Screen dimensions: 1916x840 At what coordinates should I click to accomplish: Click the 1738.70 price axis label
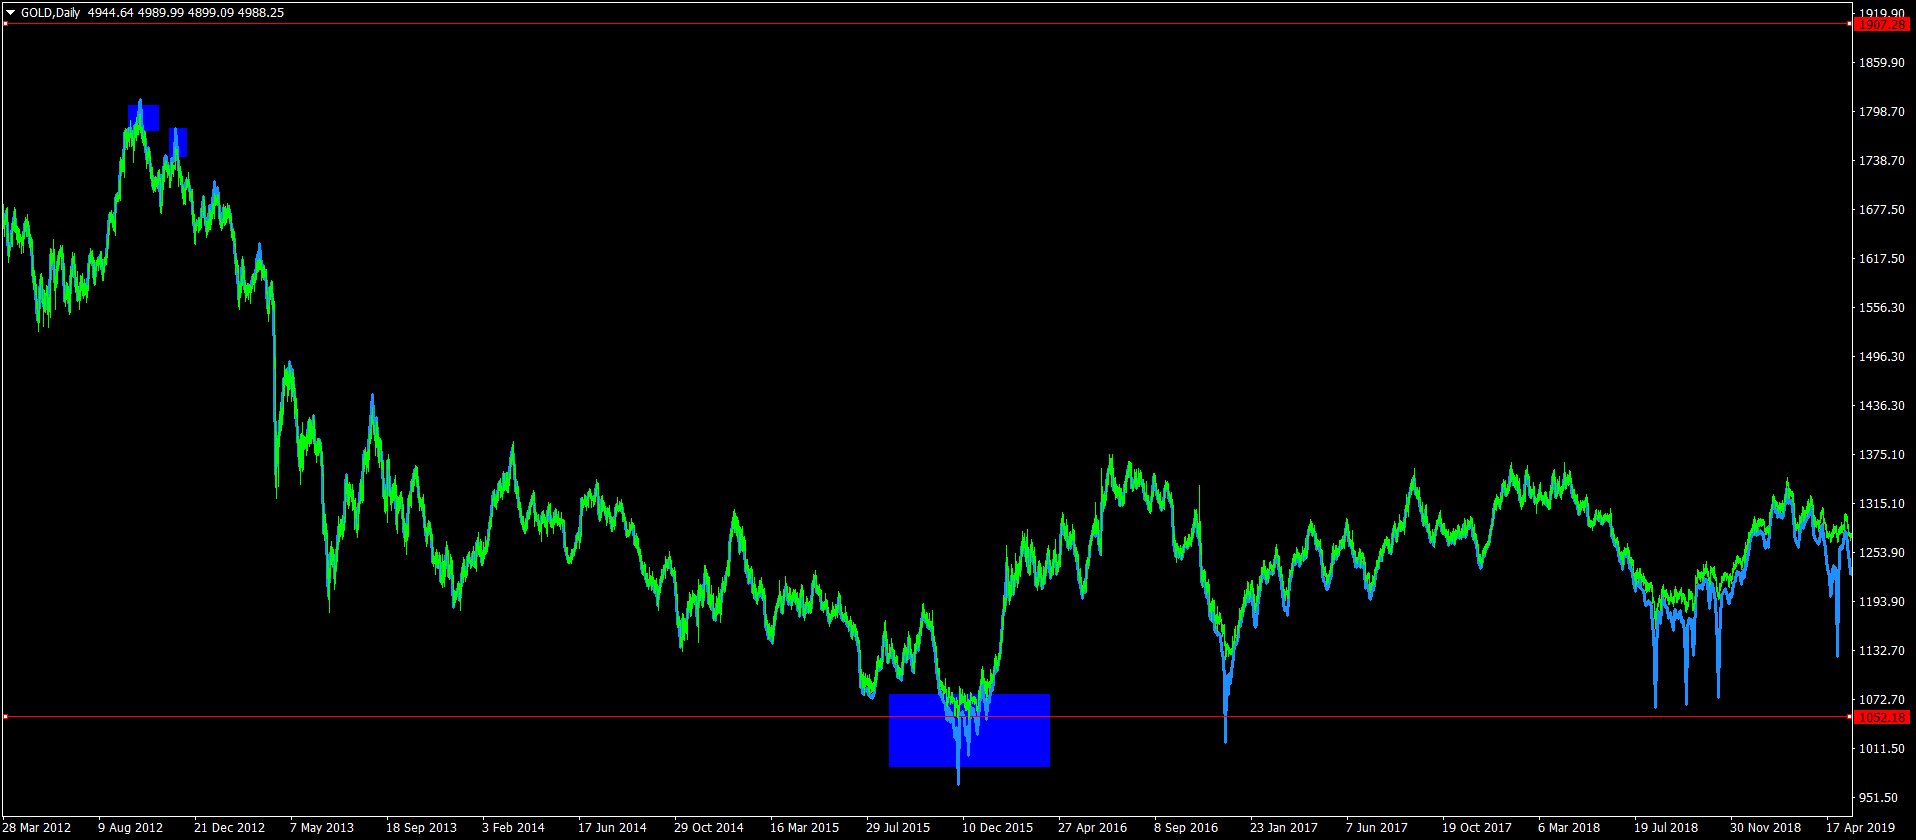(1881, 160)
